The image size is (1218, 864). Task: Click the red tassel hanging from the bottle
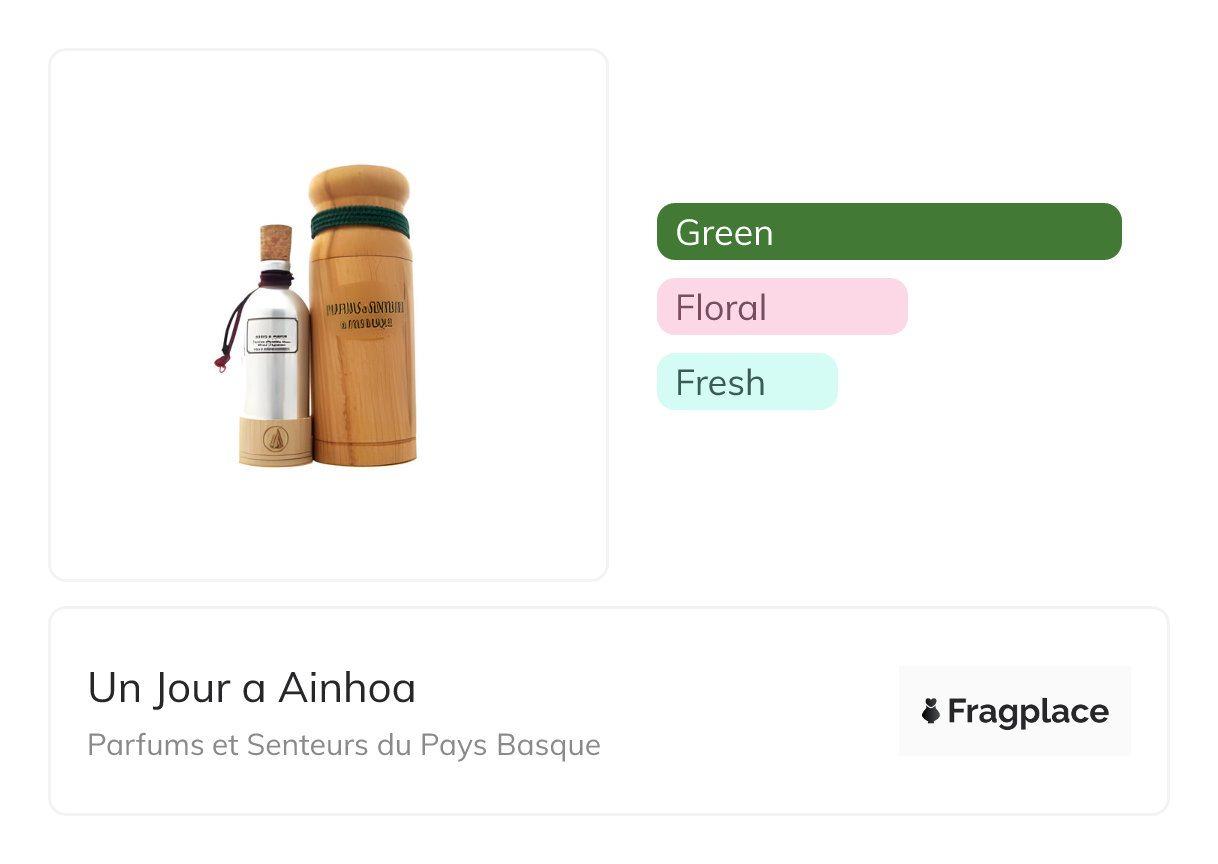tap(221, 364)
